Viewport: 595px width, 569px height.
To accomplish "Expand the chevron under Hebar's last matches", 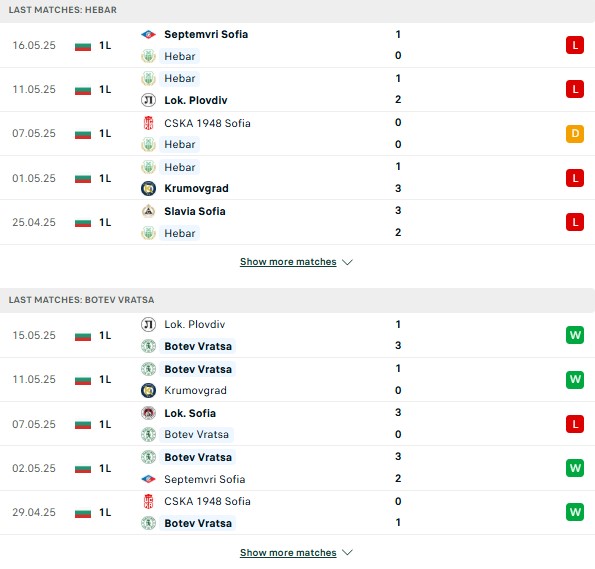I will 347,262.
